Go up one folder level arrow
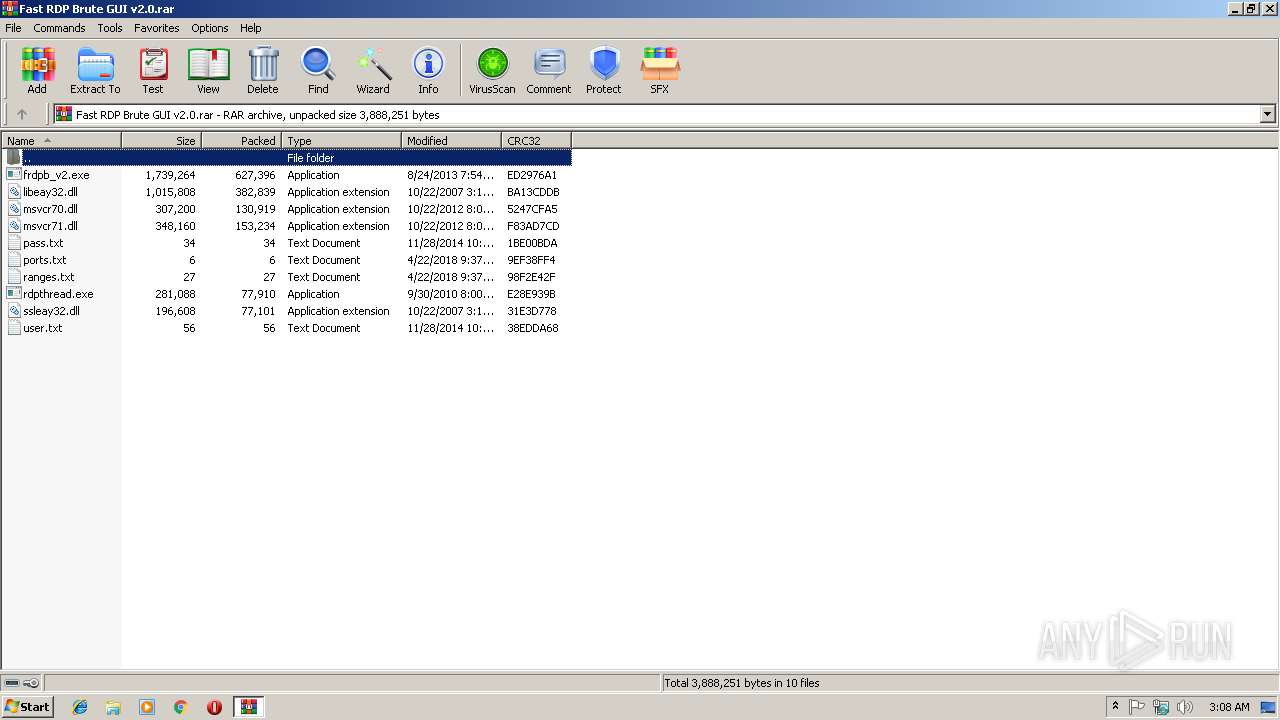The image size is (1280, 720). (x=21, y=114)
